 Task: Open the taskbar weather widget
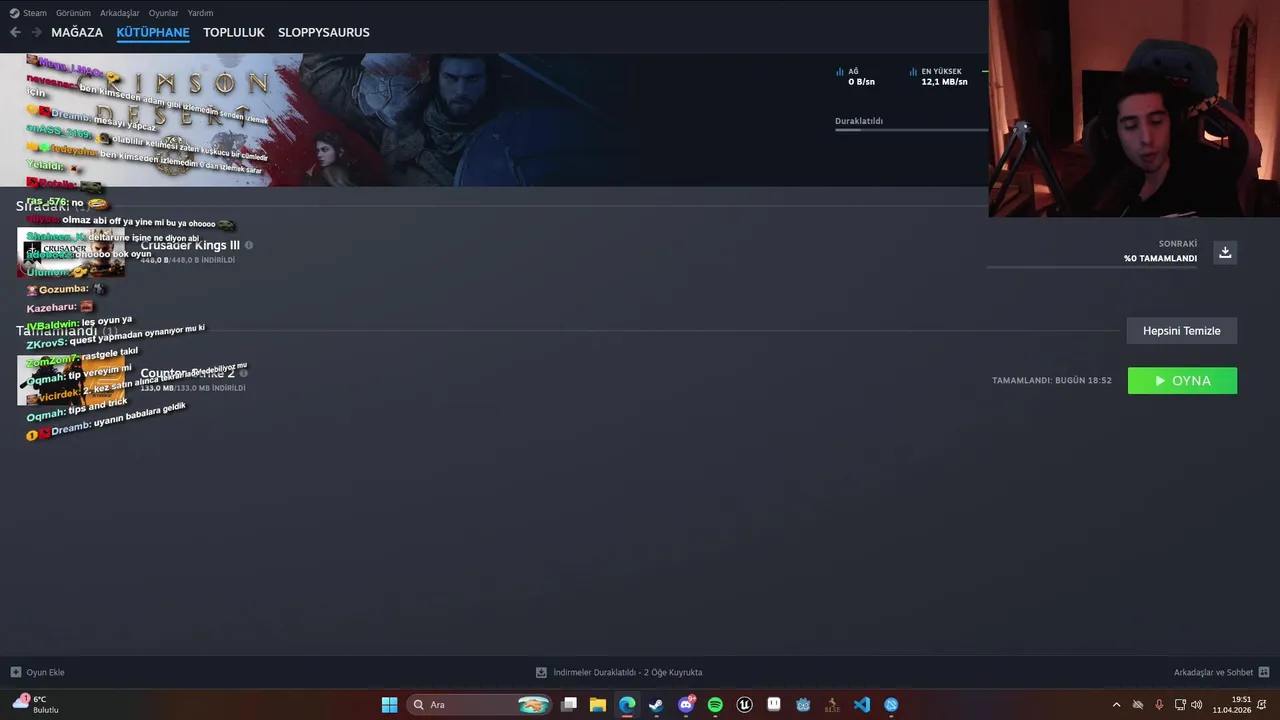coord(36,704)
